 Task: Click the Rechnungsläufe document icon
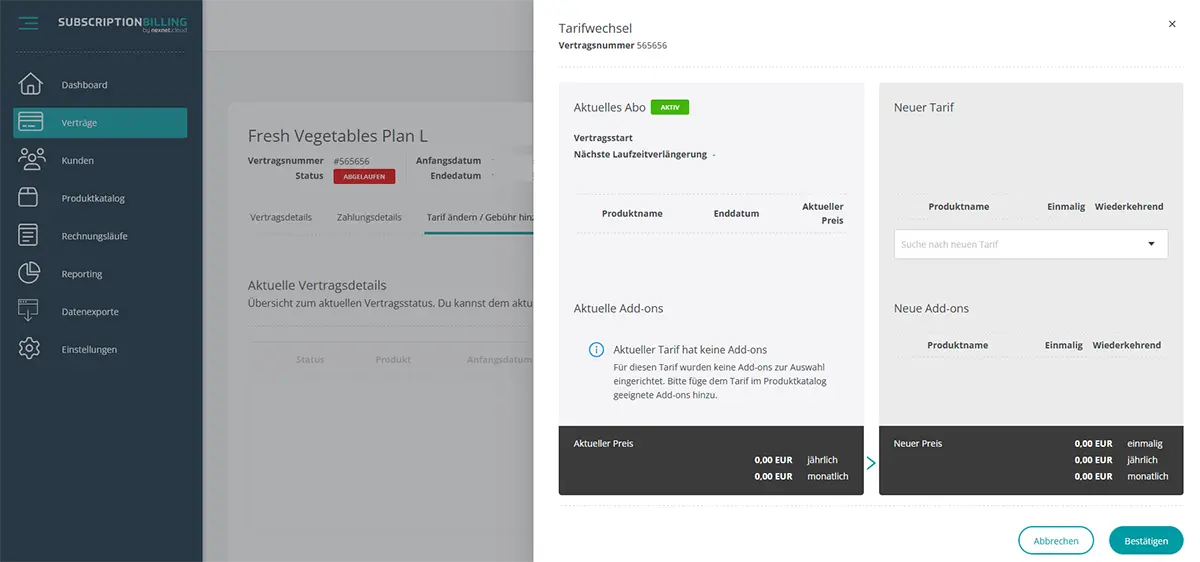pyautogui.click(x=29, y=236)
